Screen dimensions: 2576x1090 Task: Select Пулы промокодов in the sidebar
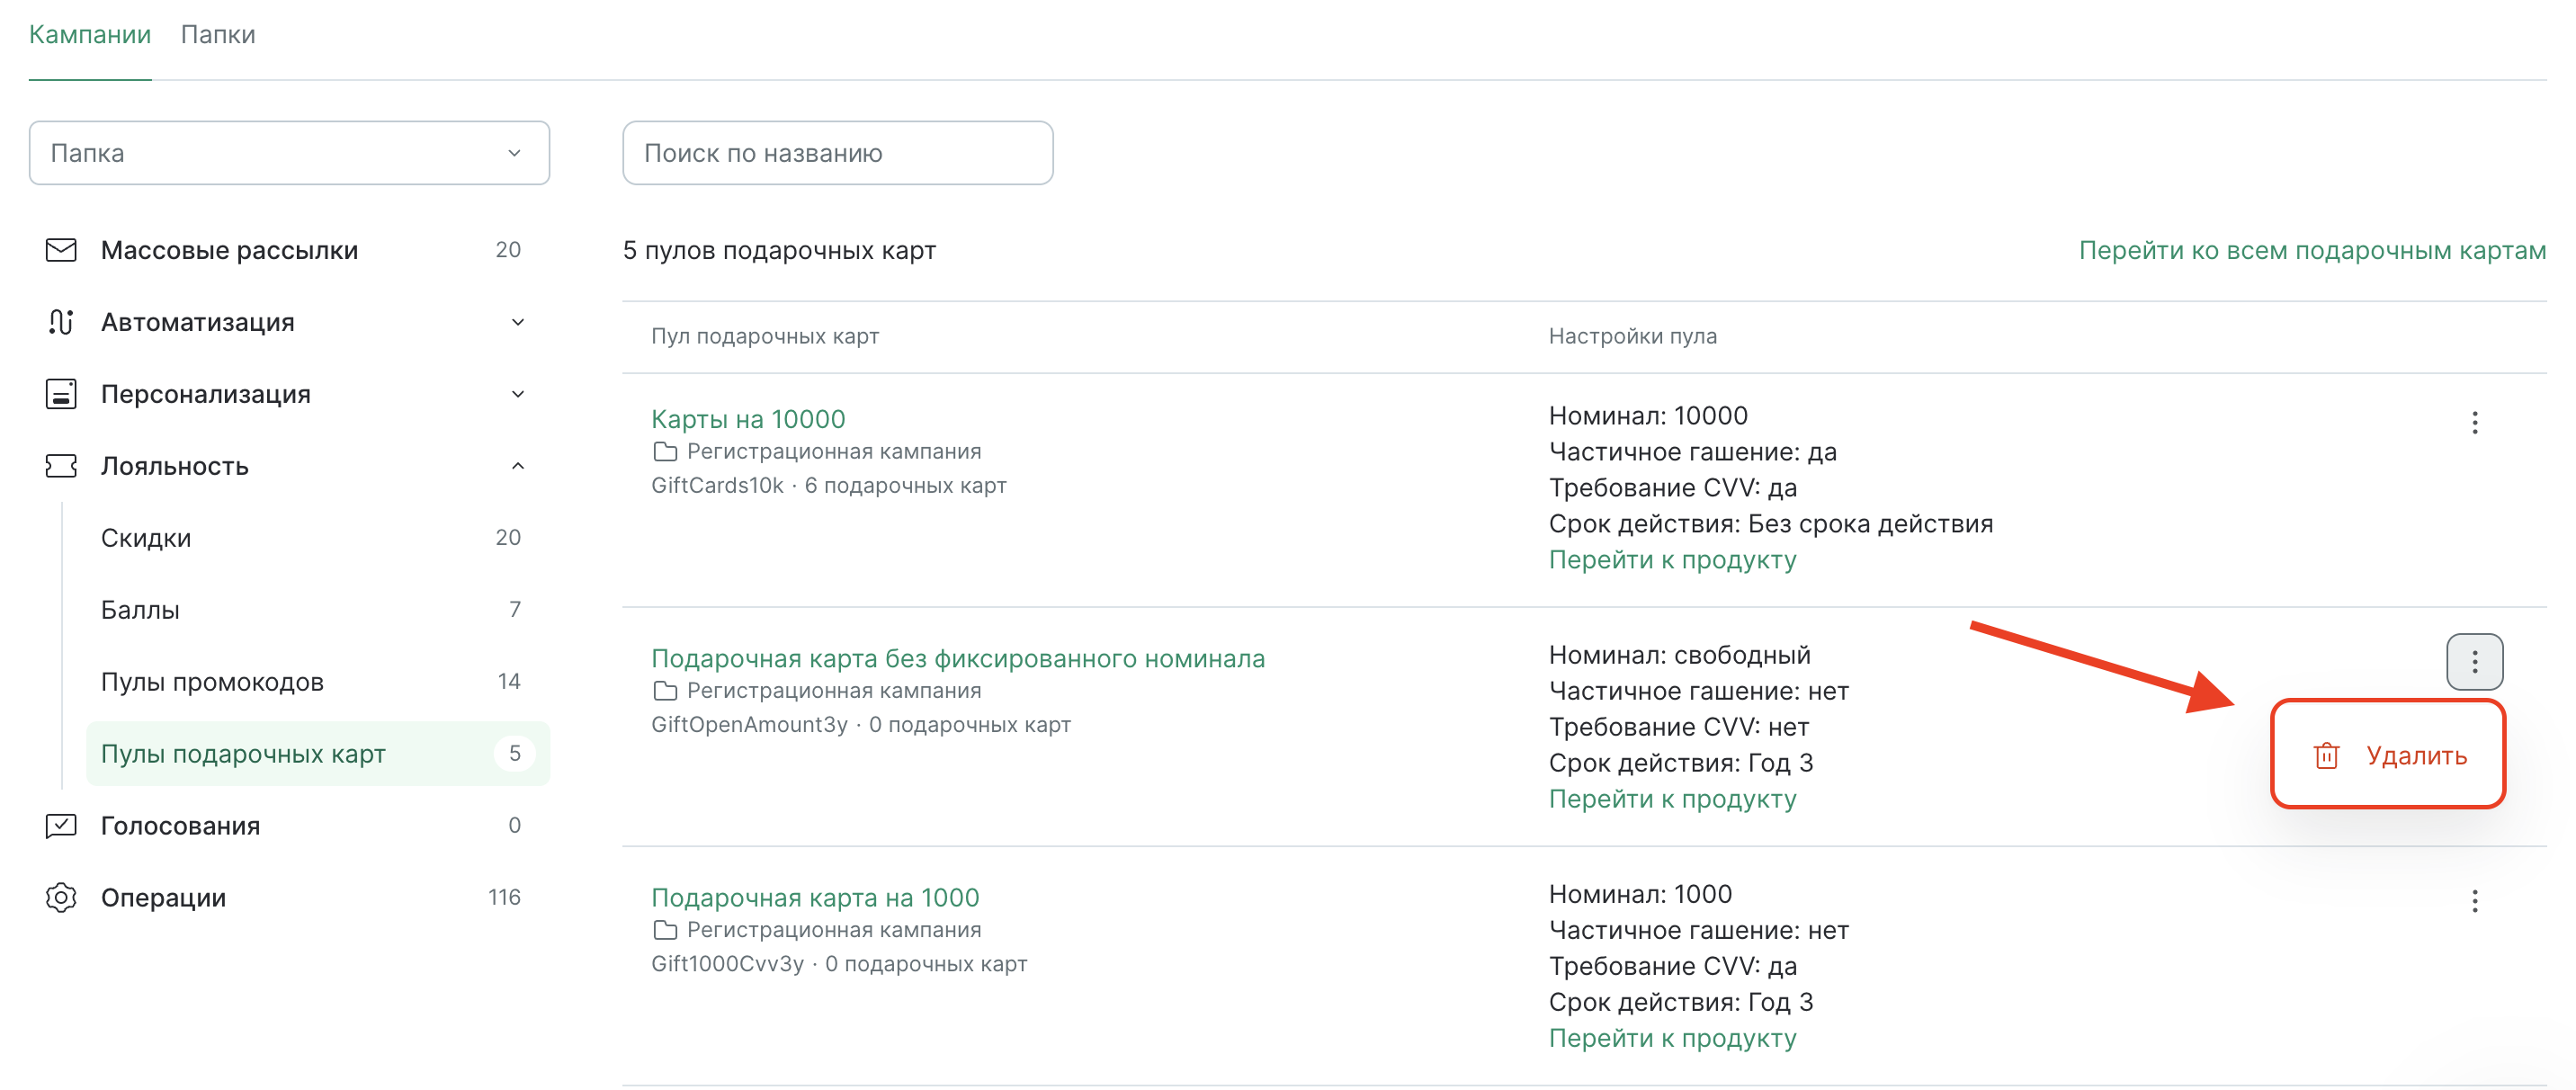pyautogui.click(x=212, y=682)
